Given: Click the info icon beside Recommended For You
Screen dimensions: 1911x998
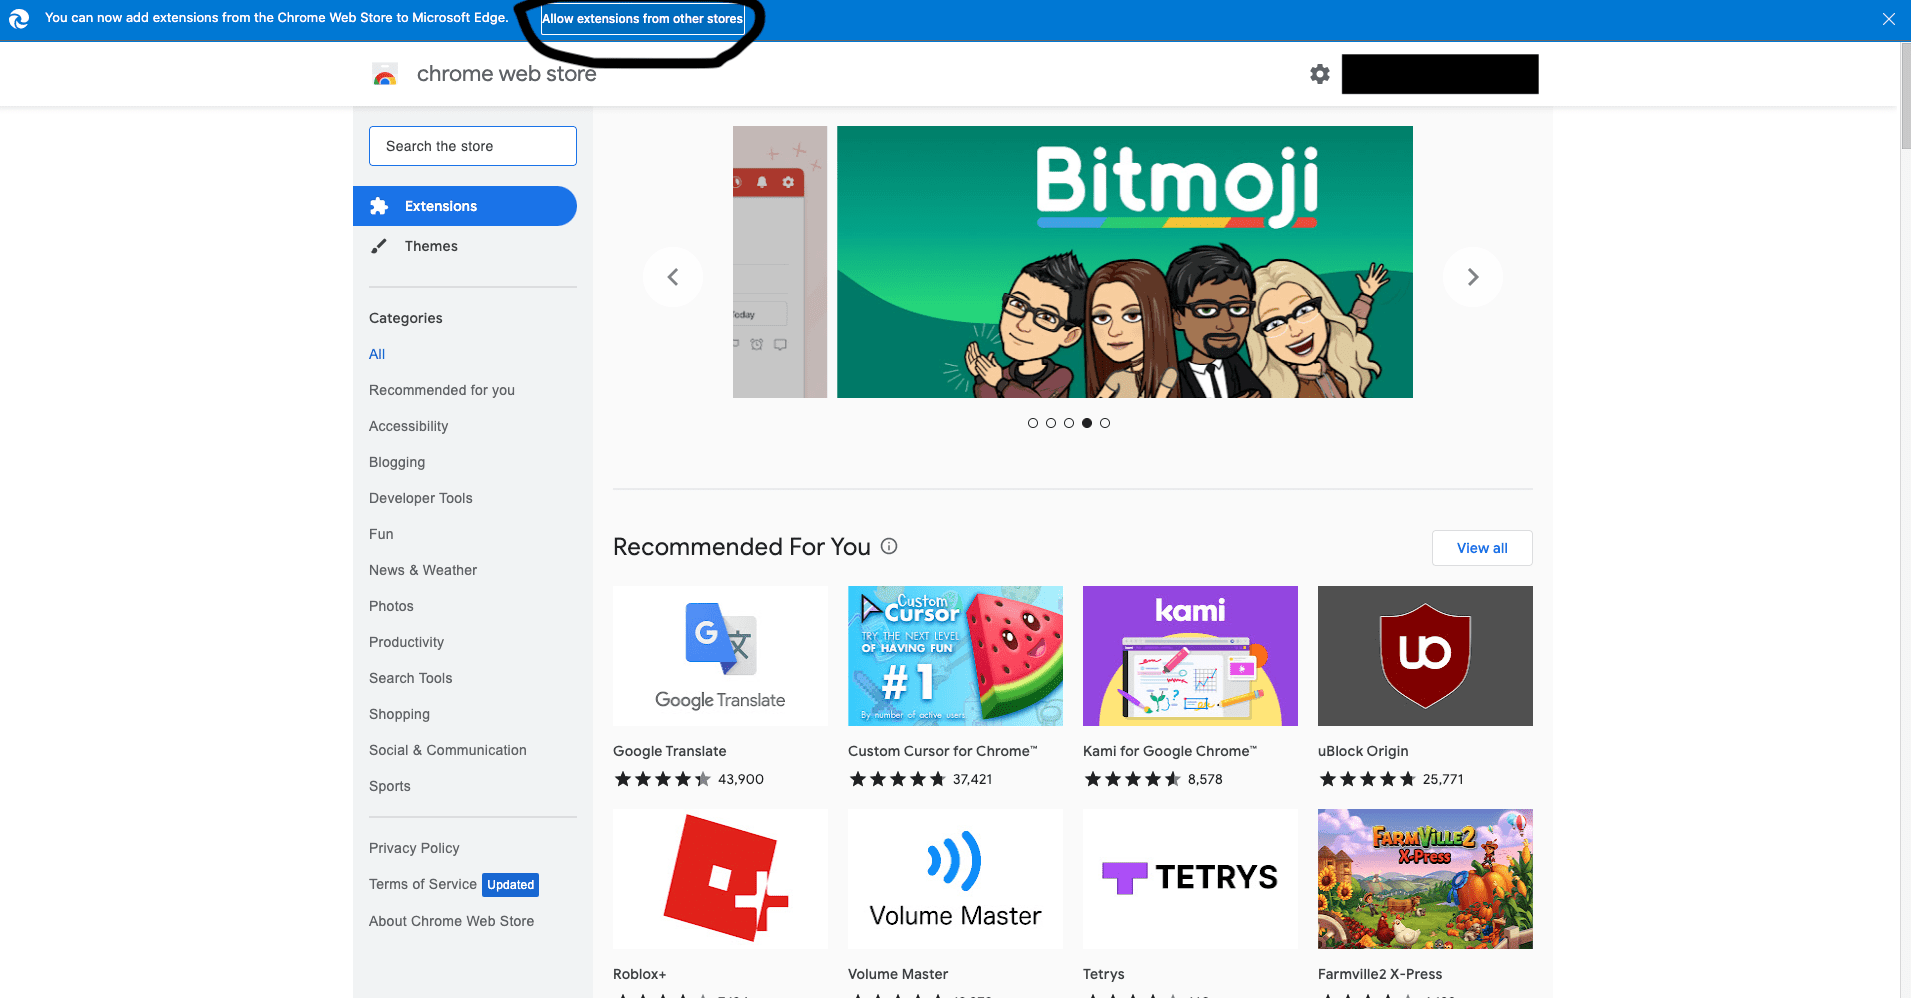Looking at the screenshot, I should click(x=889, y=546).
